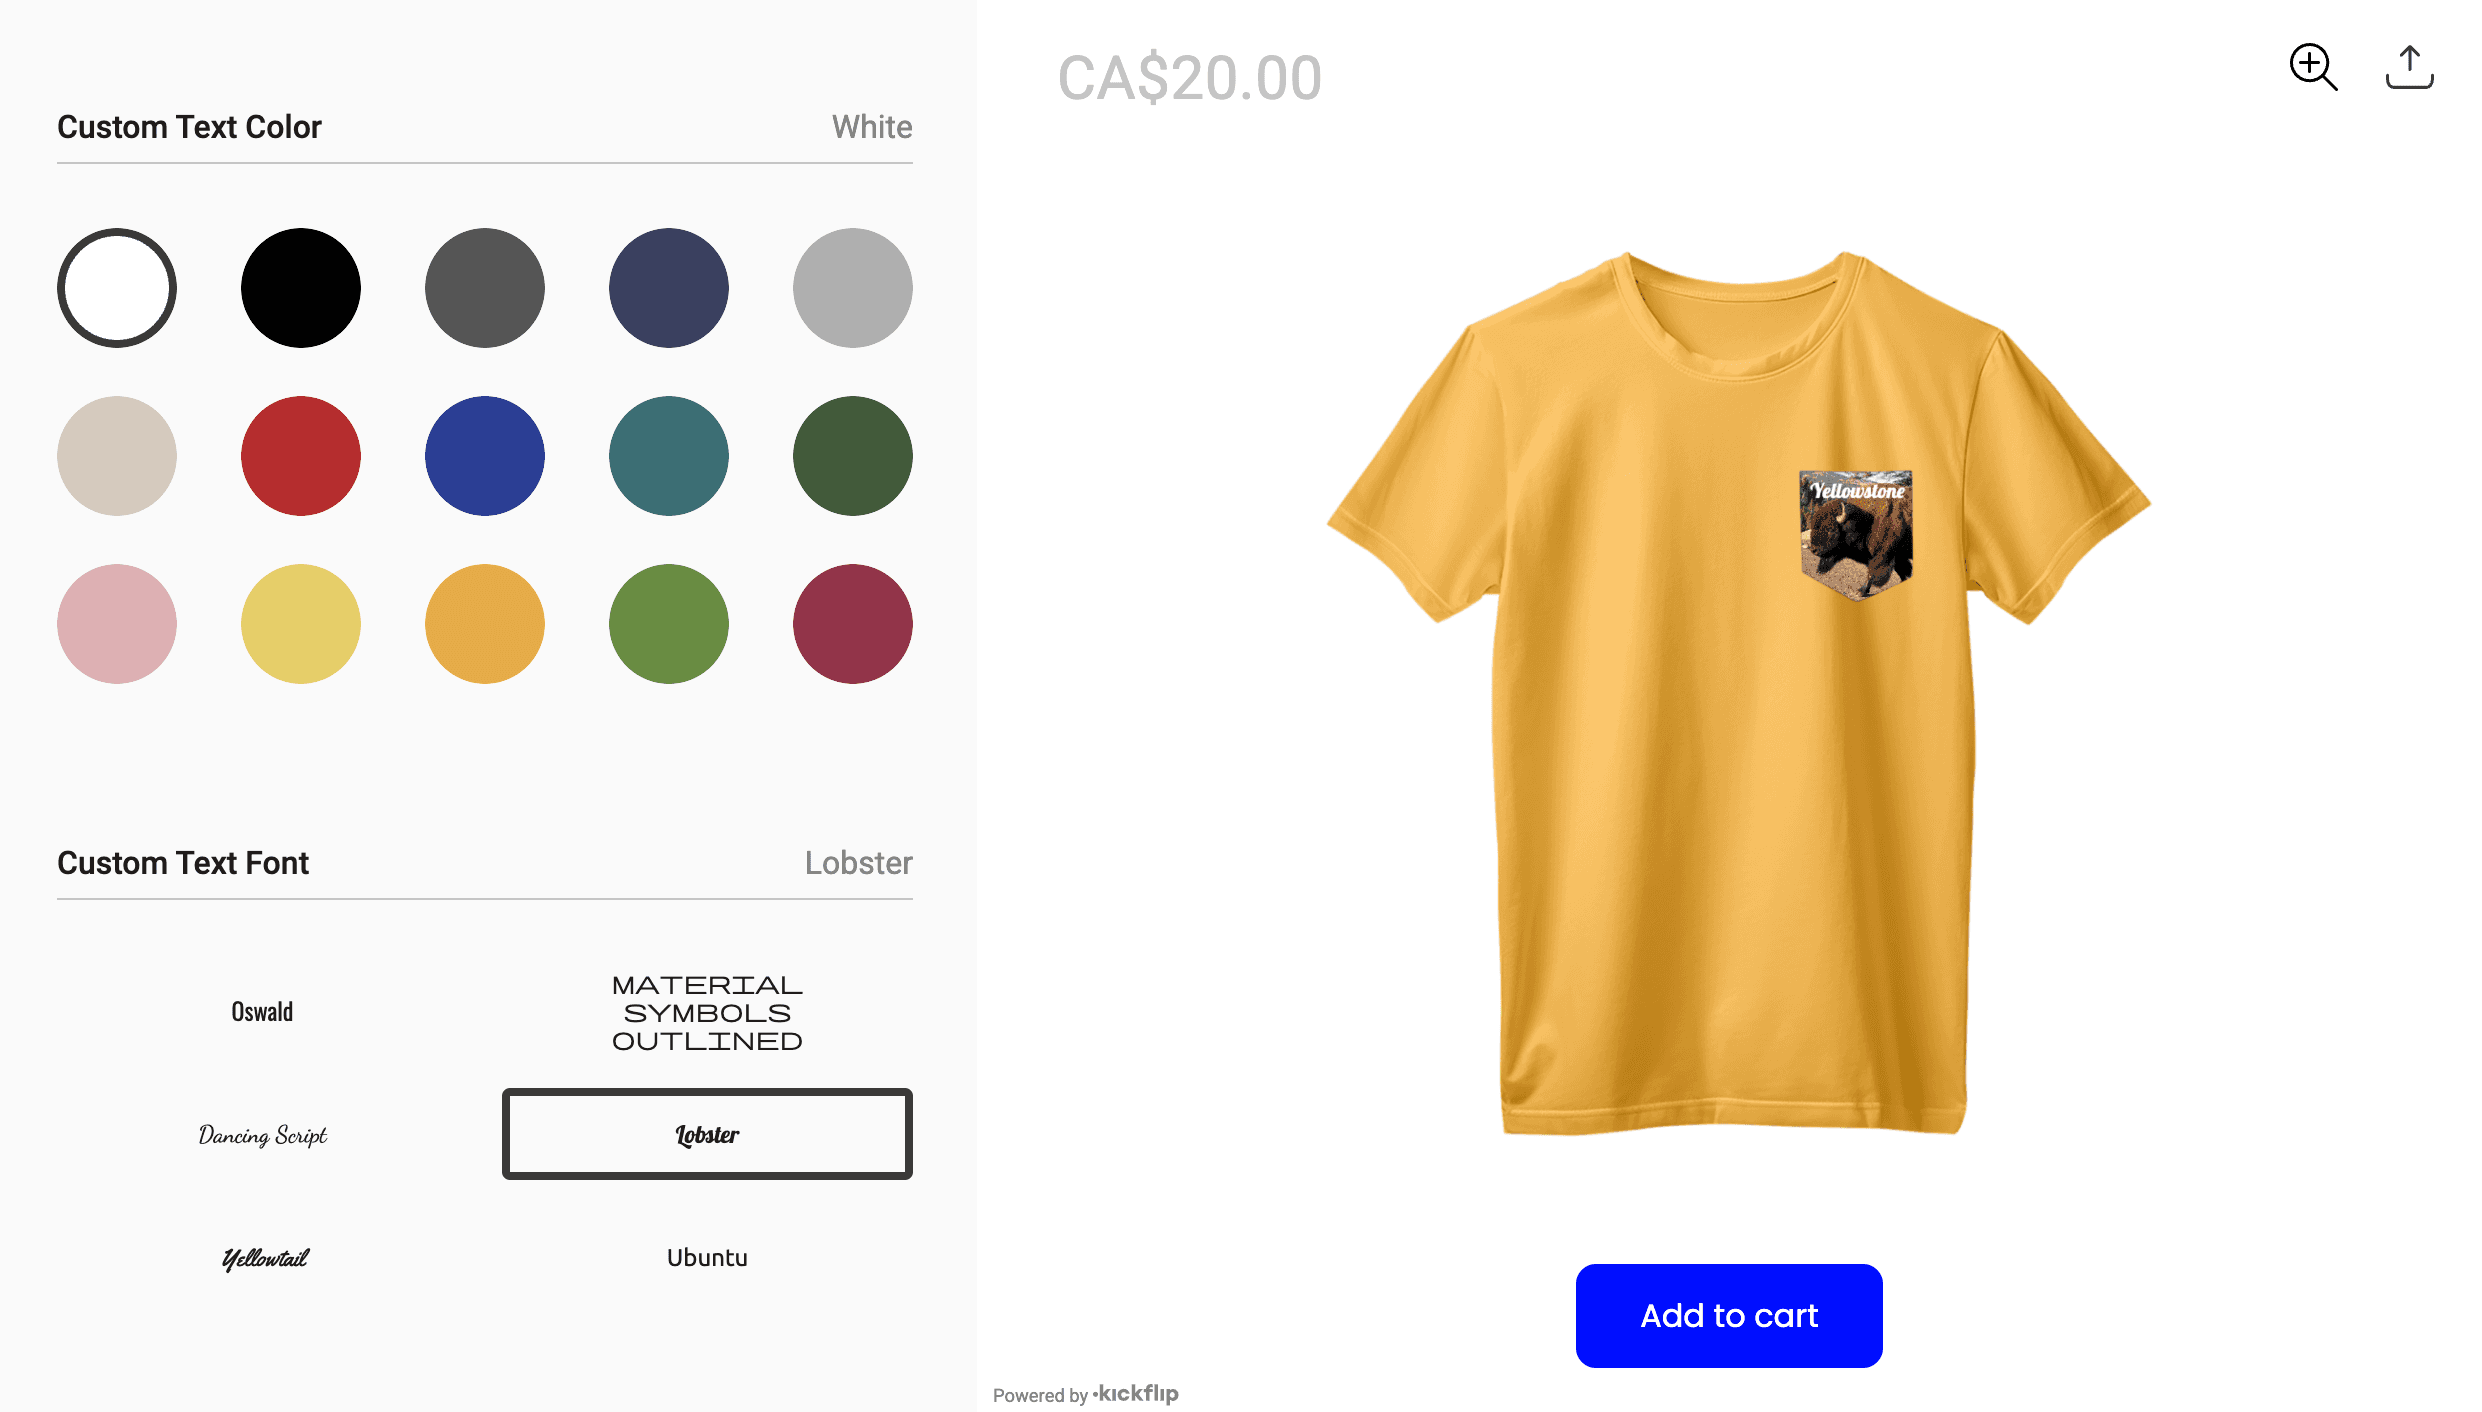Choose the Oswald font option
This screenshot has height=1412, width=2482.
pyautogui.click(x=263, y=1012)
